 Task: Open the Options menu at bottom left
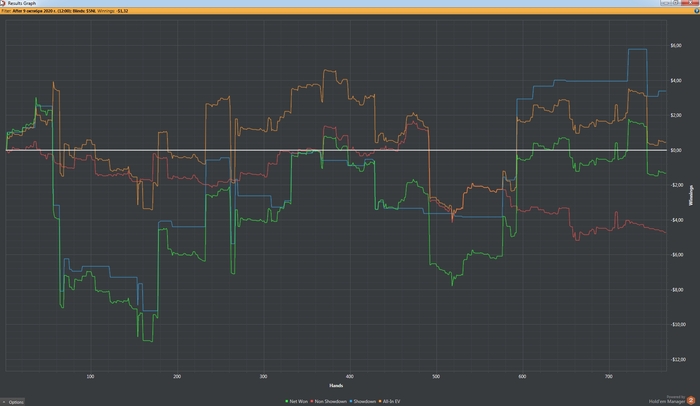point(12,402)
